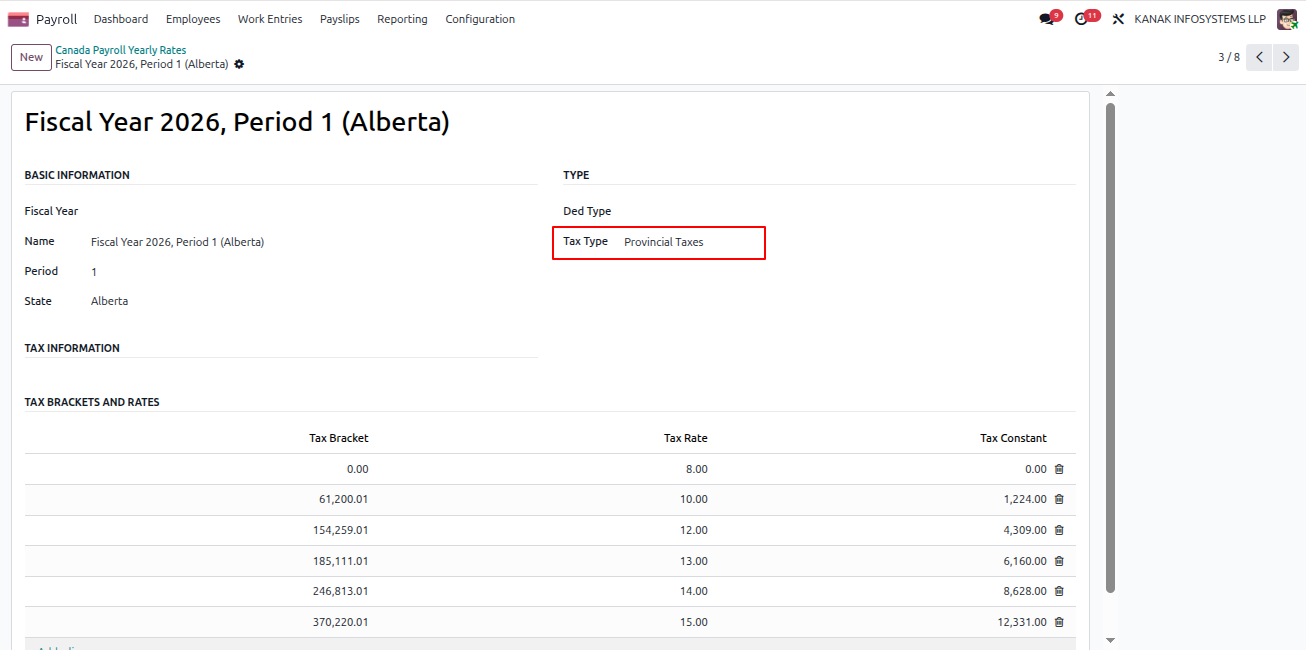Open the Dashboard menu

point(121,19)
